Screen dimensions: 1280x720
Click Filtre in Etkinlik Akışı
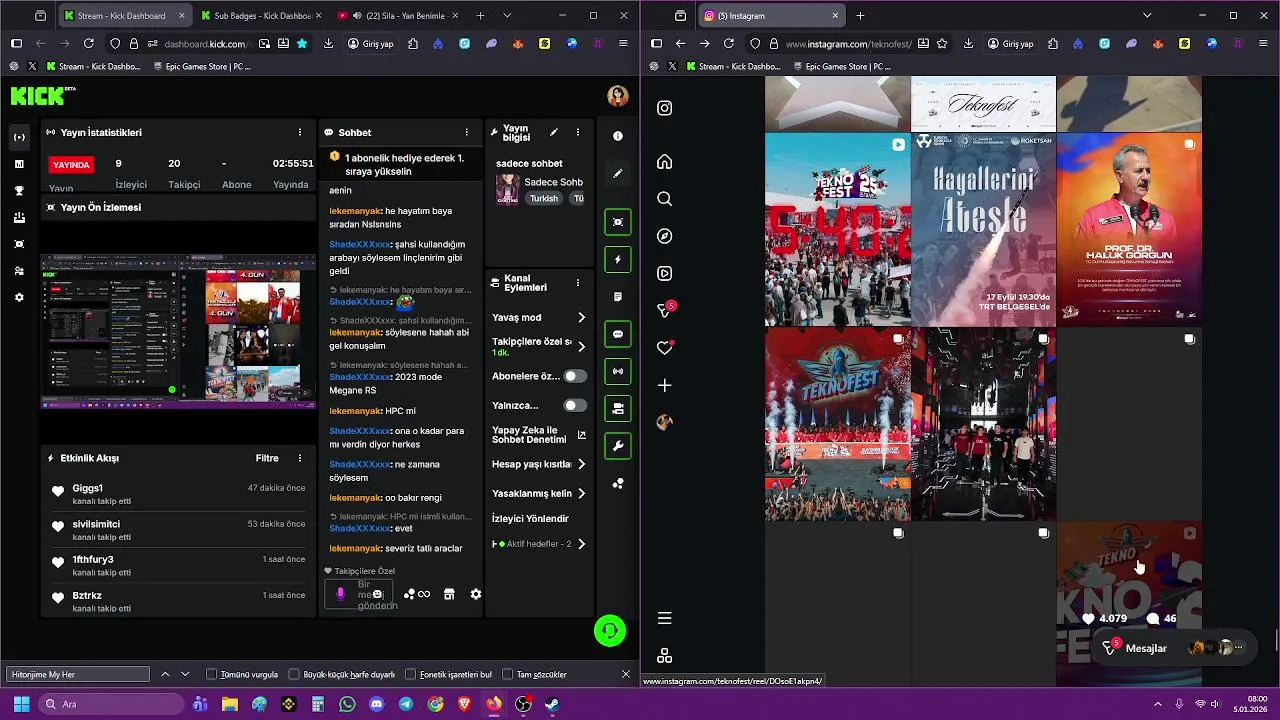click(267, 458)
